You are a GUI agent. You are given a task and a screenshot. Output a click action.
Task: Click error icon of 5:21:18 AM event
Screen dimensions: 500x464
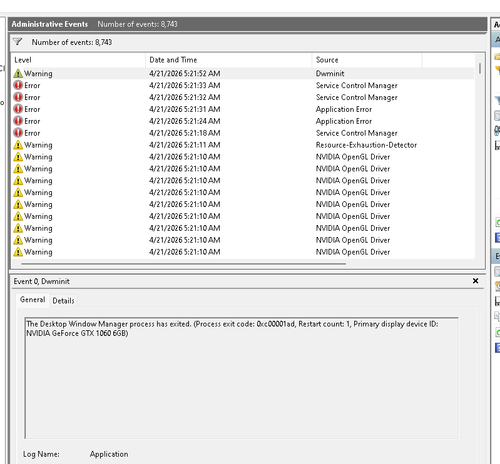tap(18, 133)
